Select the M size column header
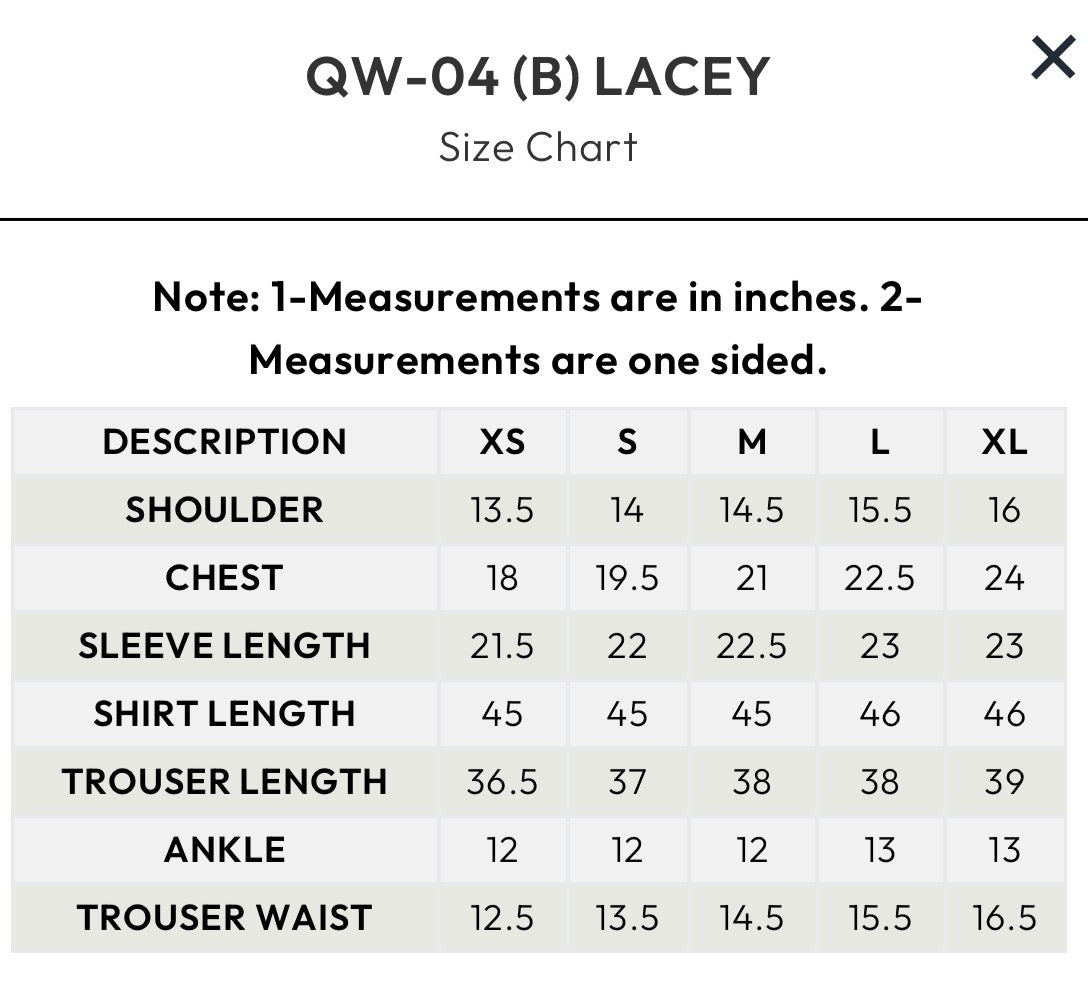1088x1002 pixels. click(x=752, y=441)
